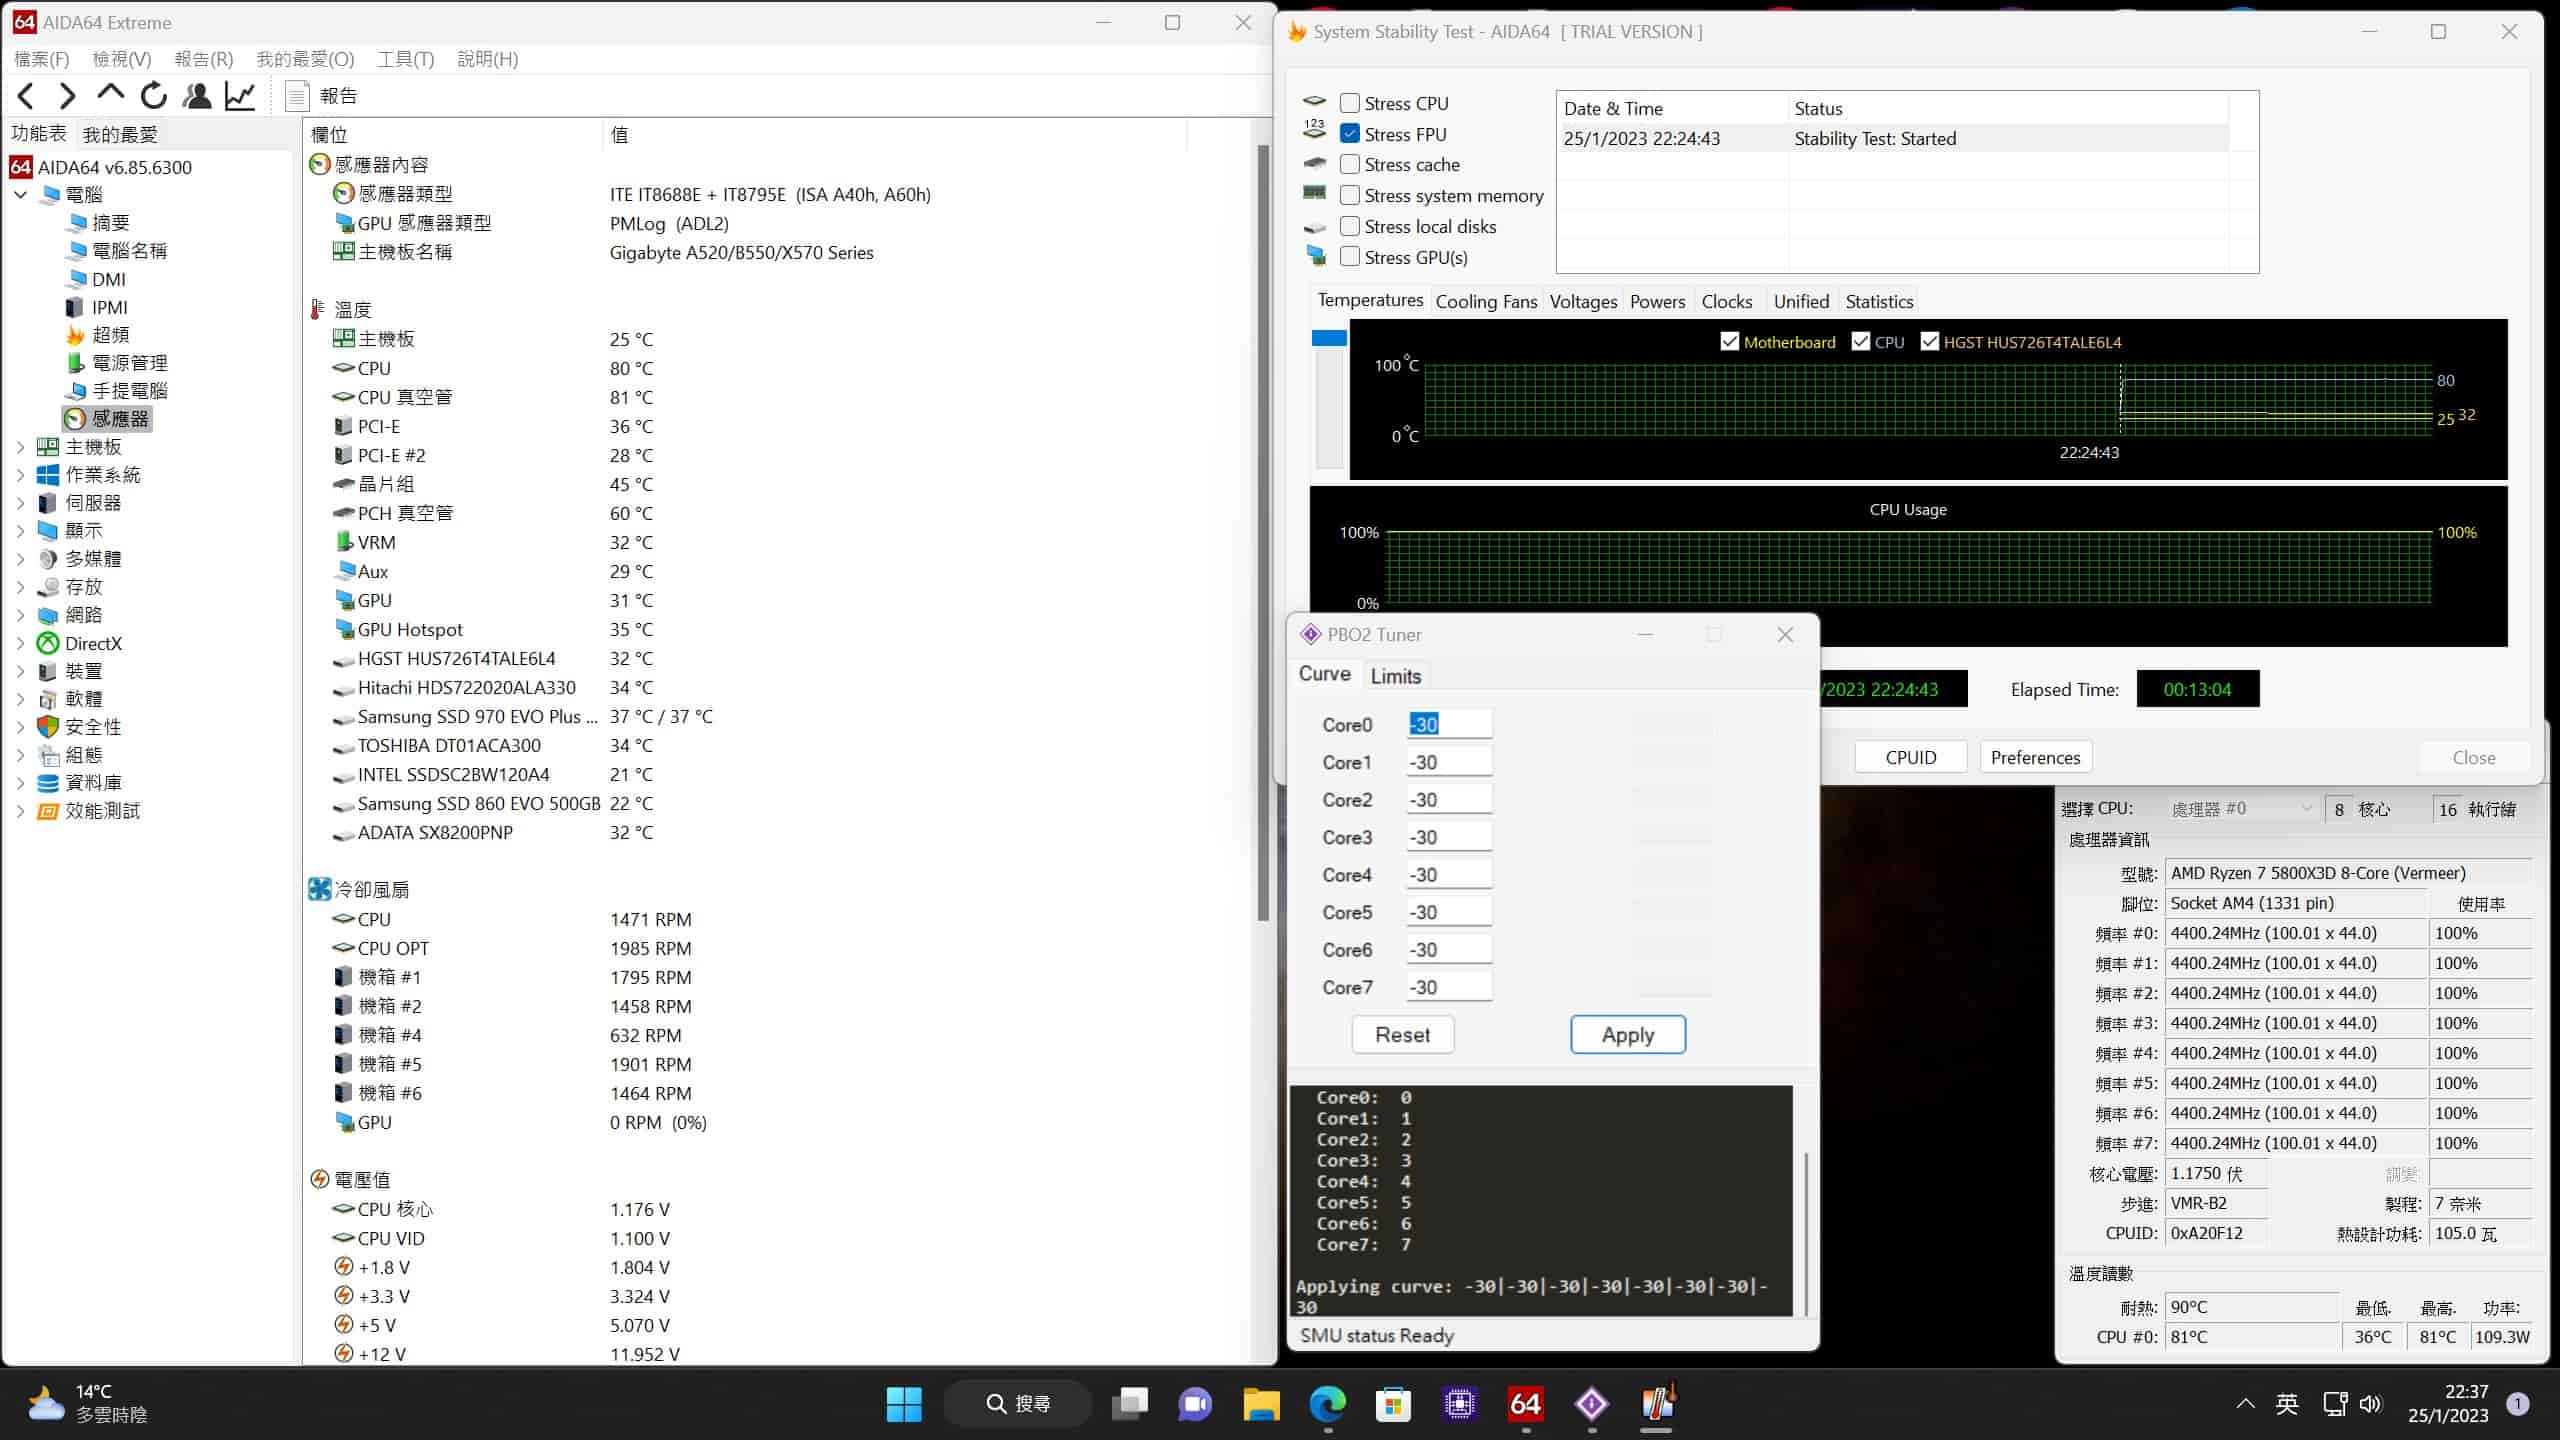Click the taskbar 搜尋 search box
The height and width of the screenshot is (1440, 2560).
[1017, 1404]
